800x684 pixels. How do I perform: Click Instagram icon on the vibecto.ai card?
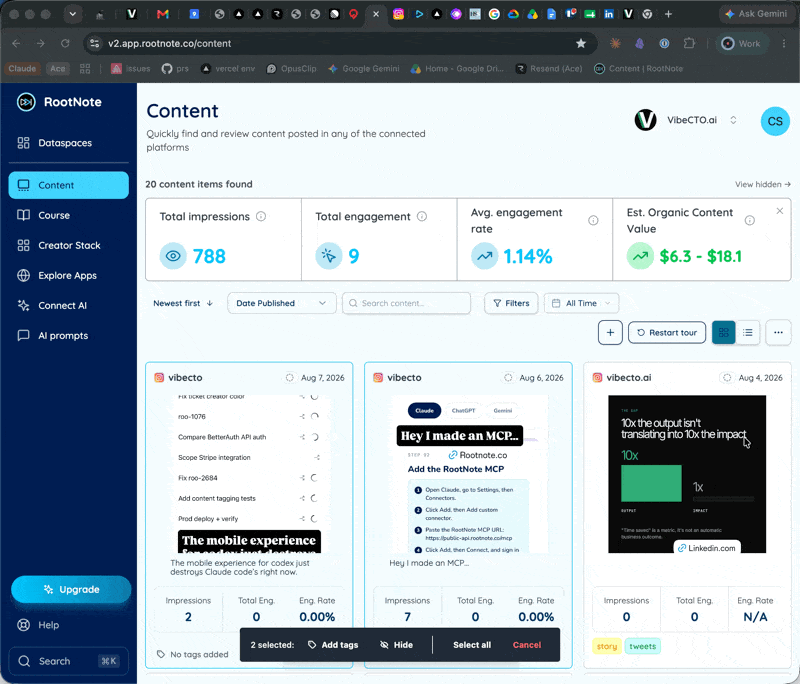point(597,377)
